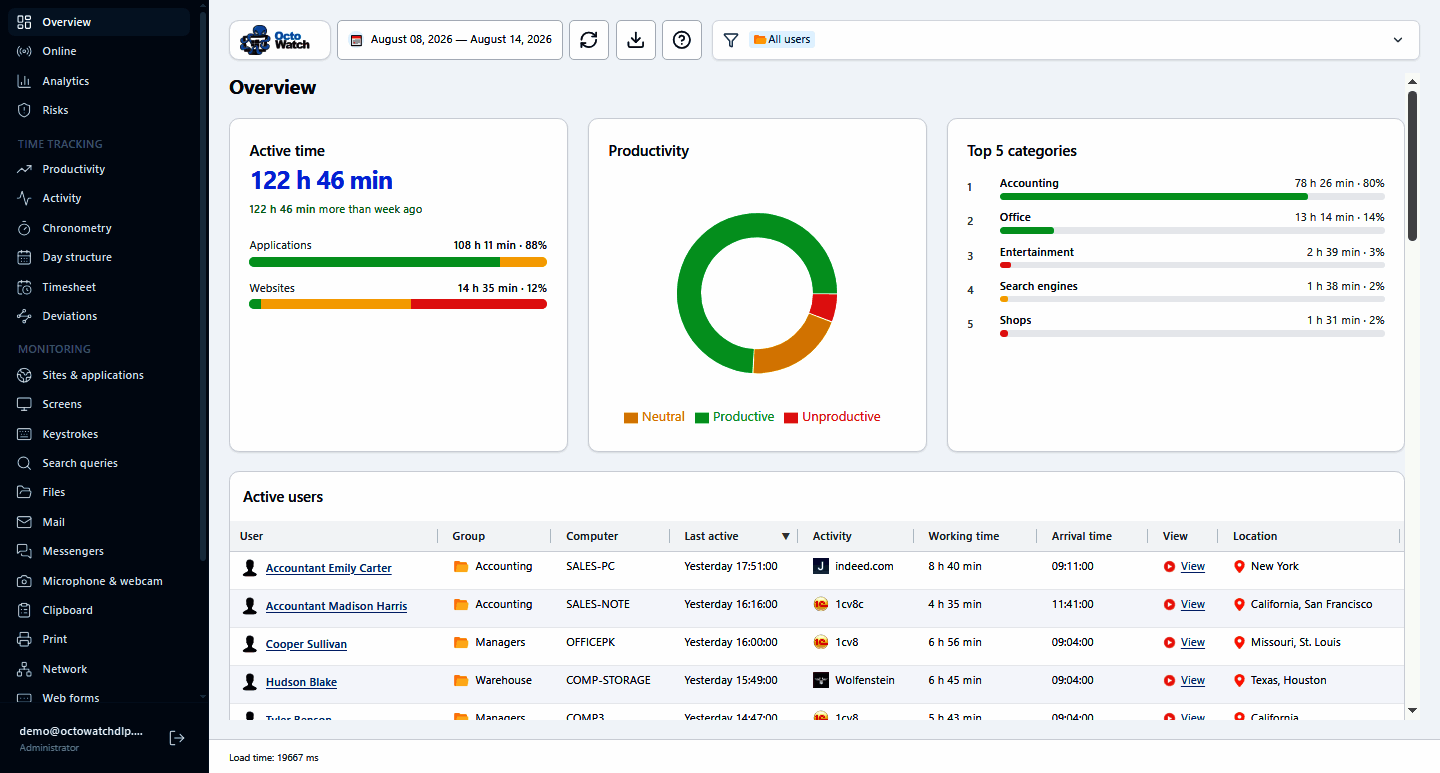Click the download report icon
Viewport: 1440px width, 773px height.
coord(635,40)
